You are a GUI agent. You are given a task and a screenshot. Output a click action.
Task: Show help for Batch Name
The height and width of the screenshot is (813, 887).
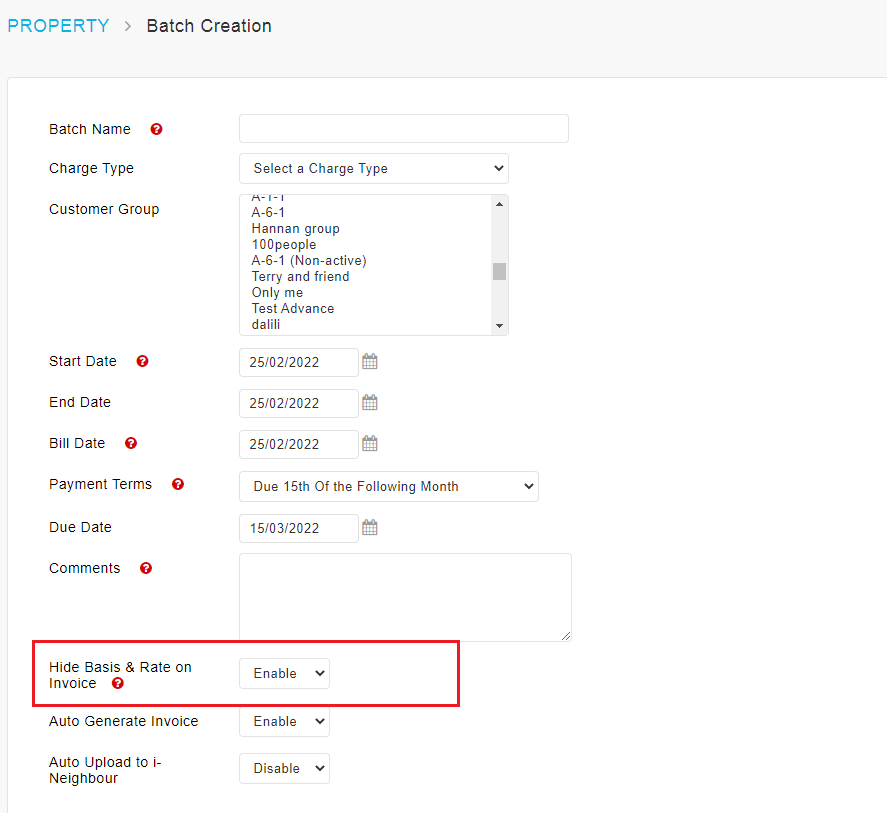pos(156,129)
